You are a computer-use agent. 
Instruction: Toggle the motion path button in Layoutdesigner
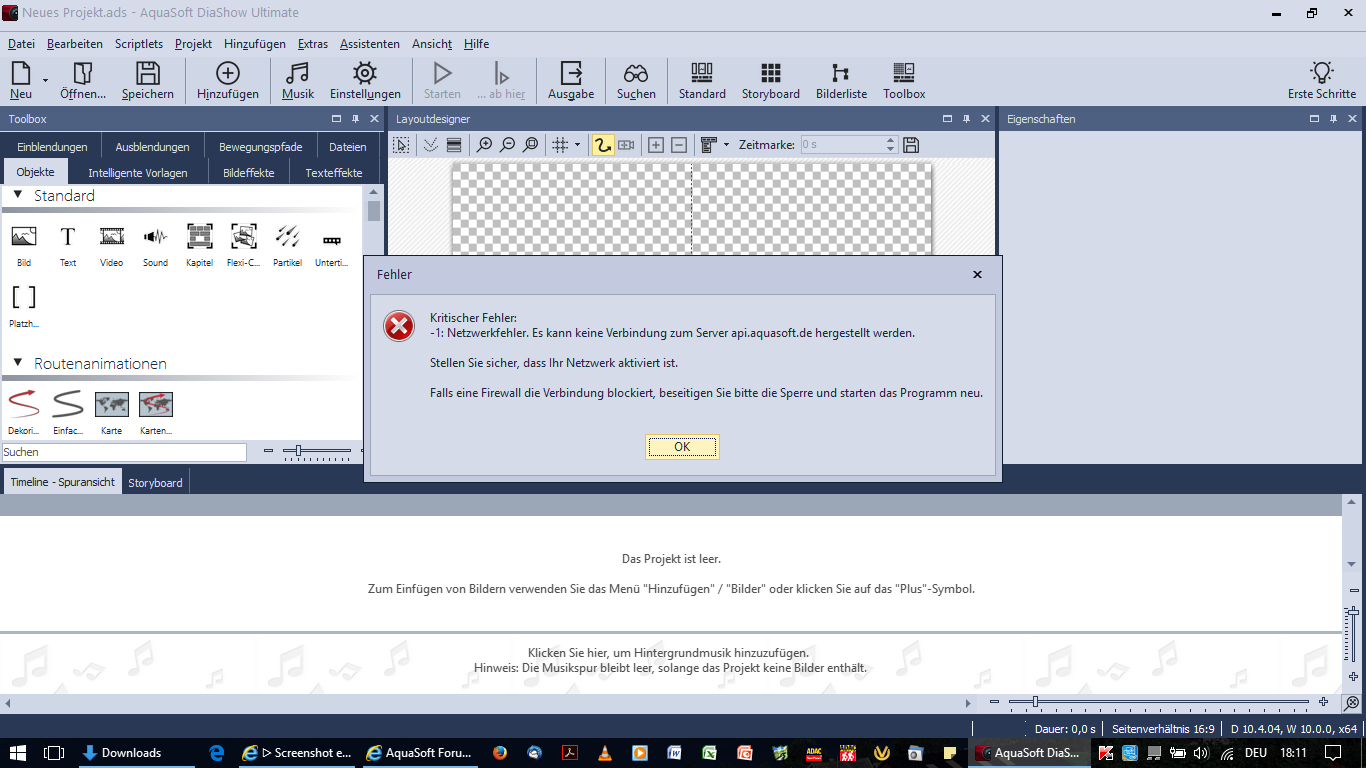(x=602, y=145)
